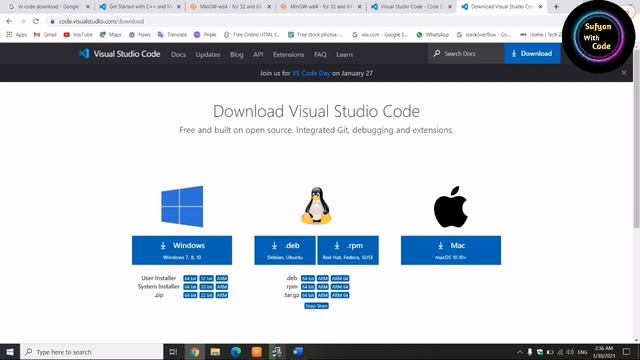Download small .deb 64 bit package

click(x=308, y=278)
